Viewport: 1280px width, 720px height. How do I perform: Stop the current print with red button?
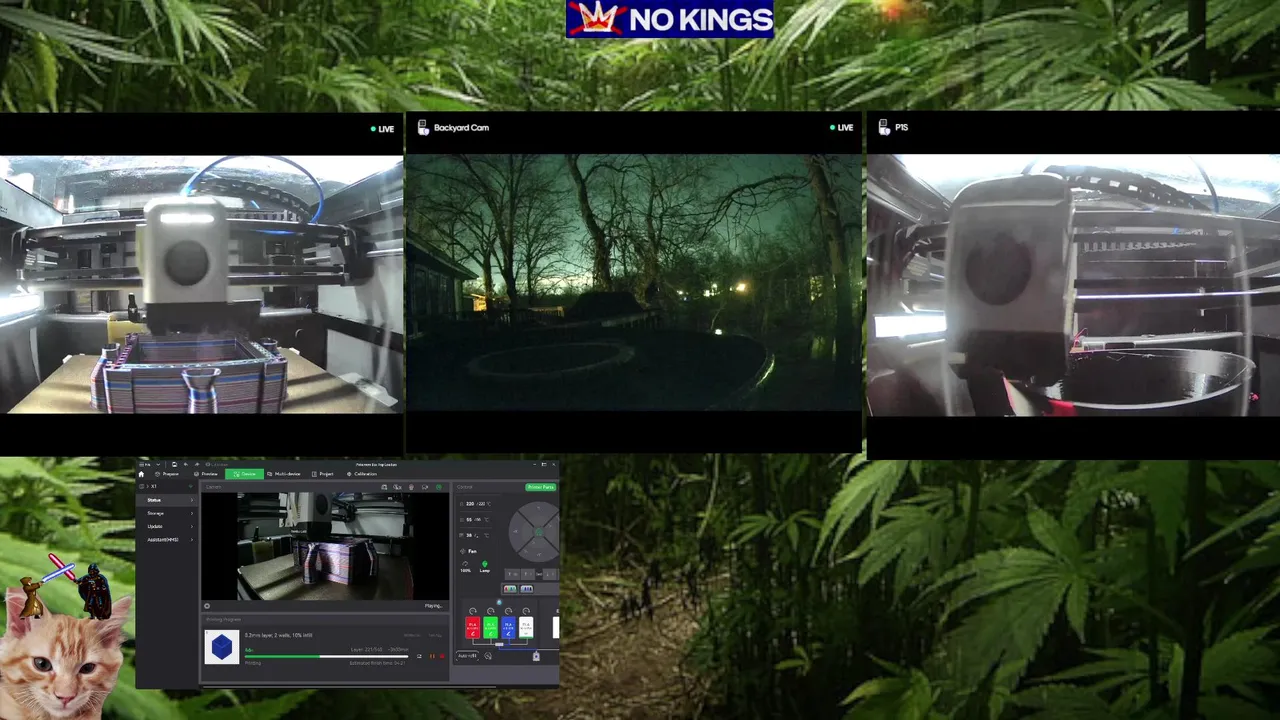[442, 656]
